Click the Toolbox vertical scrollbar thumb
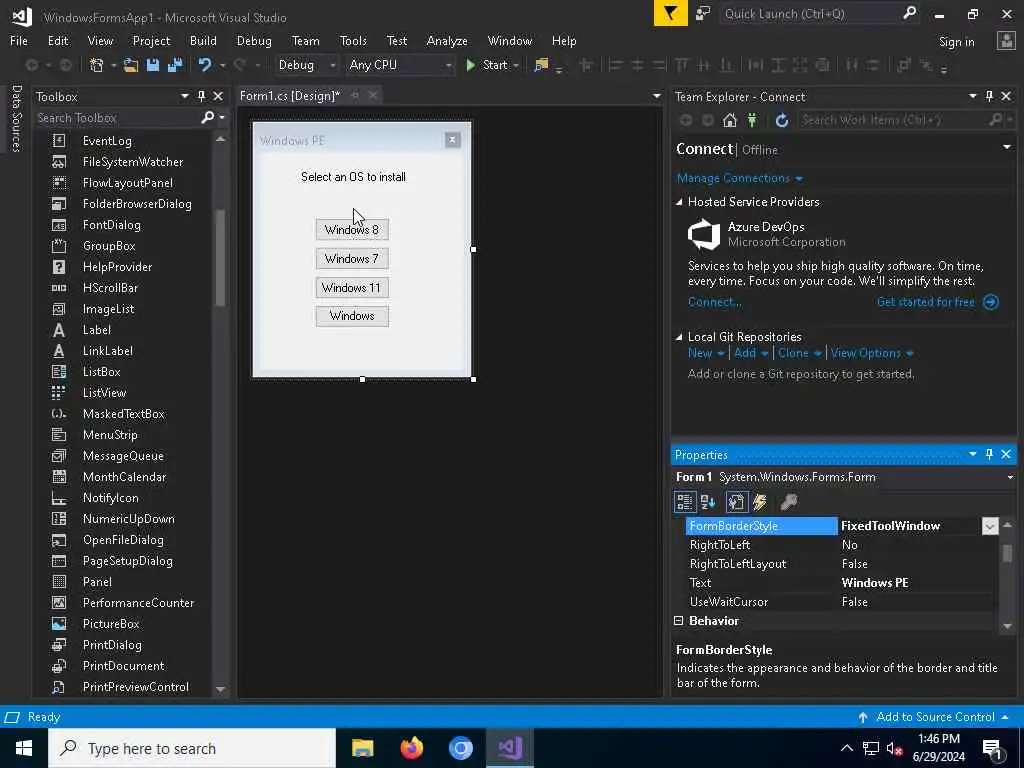Screen dimensions: 1024x768 pyautogui.click(x=220, y=257)
